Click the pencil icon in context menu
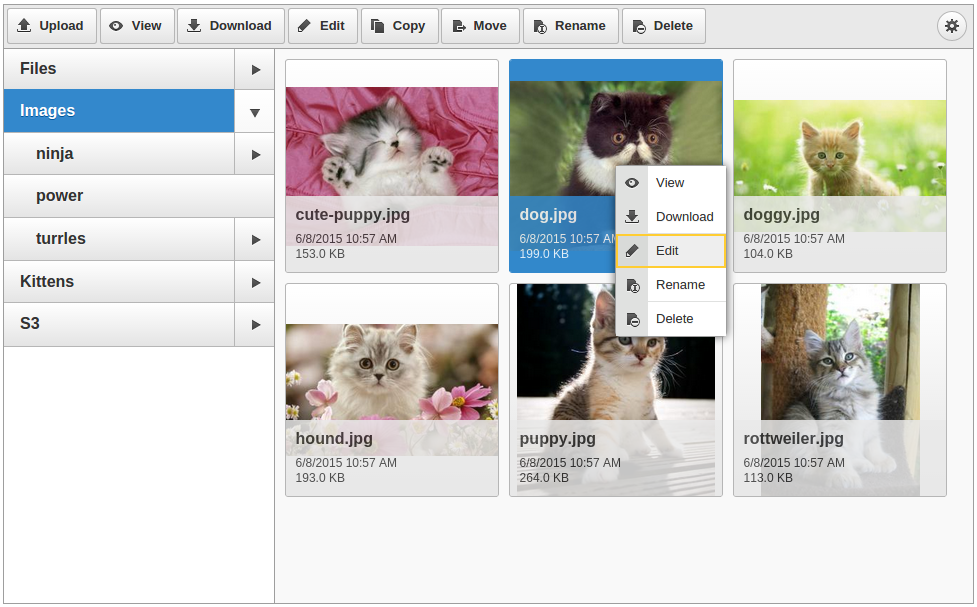Screen dimensions: 977x607 pyautogui.click(x=632, y=251)
